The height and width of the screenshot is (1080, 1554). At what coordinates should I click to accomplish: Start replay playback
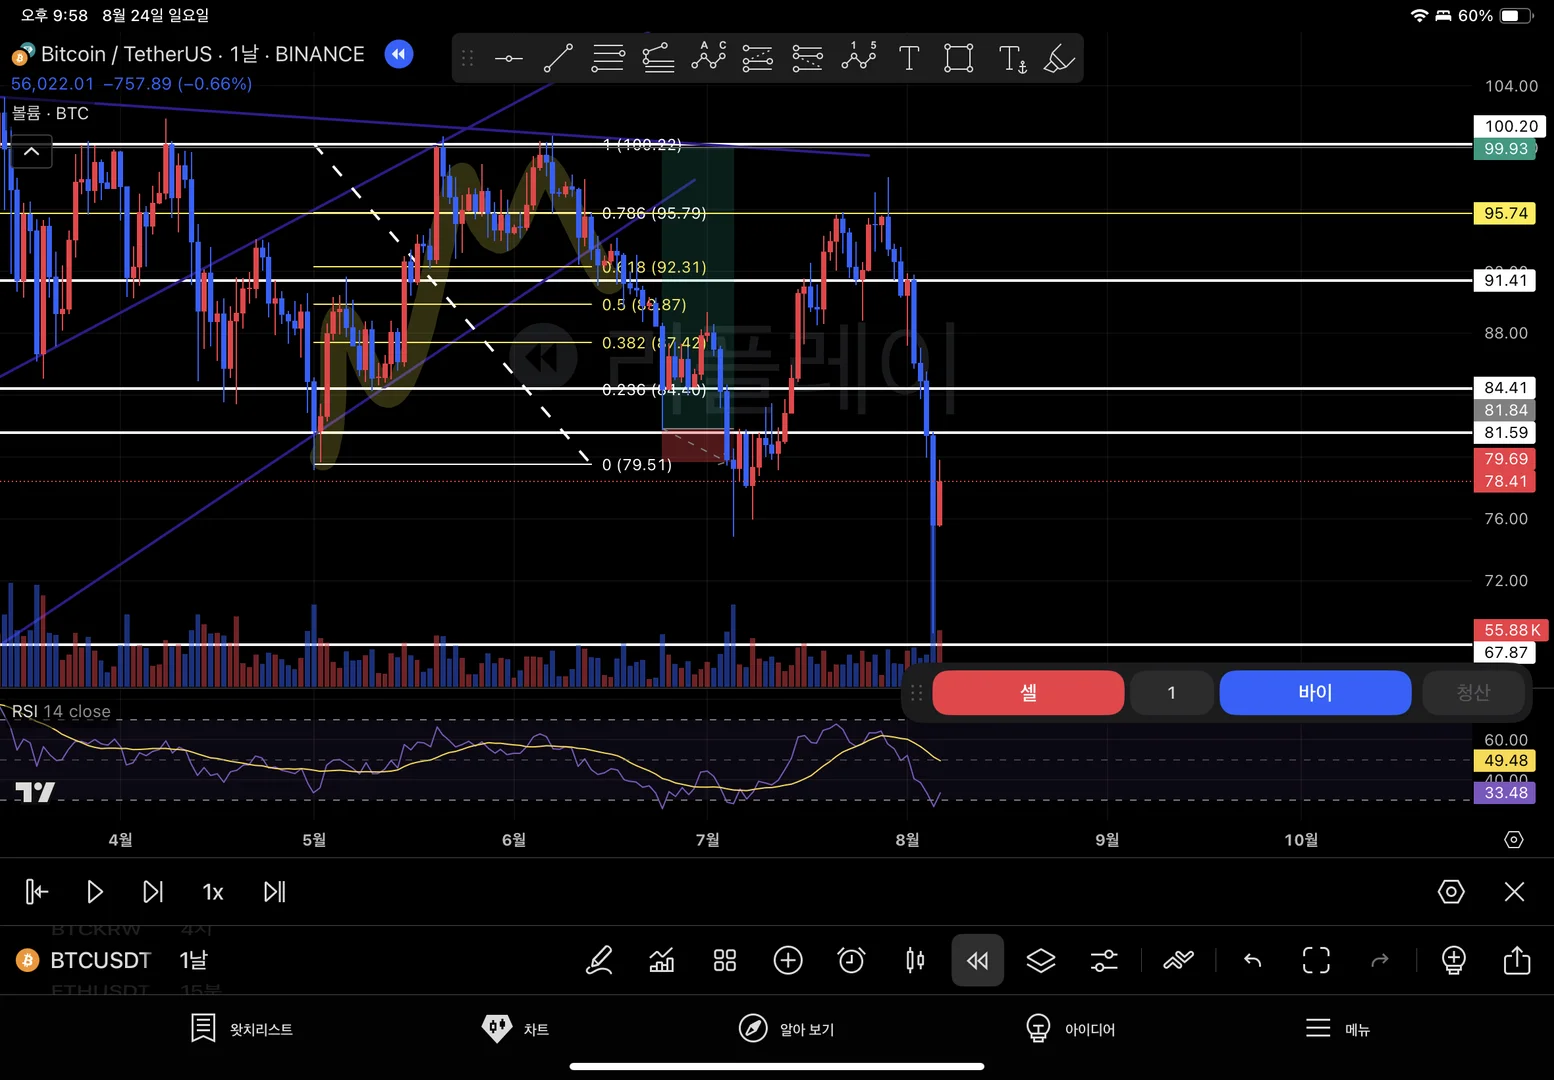click(x=95, y=891)
